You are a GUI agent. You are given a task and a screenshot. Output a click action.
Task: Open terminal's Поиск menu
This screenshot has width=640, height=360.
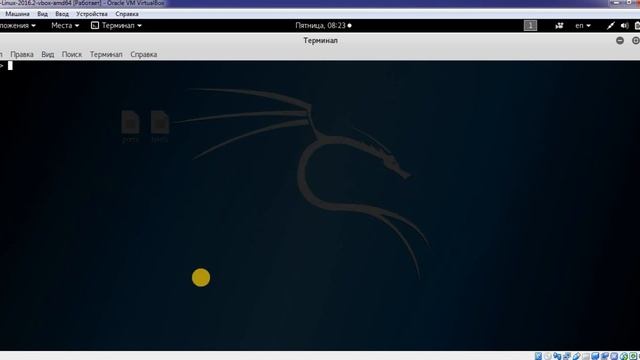72,54
